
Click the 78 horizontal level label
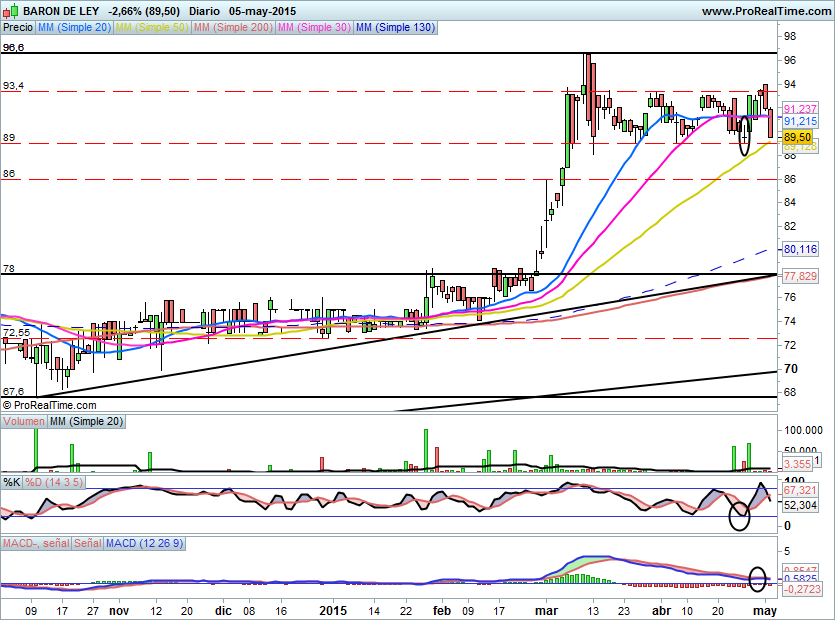point(9,269)
